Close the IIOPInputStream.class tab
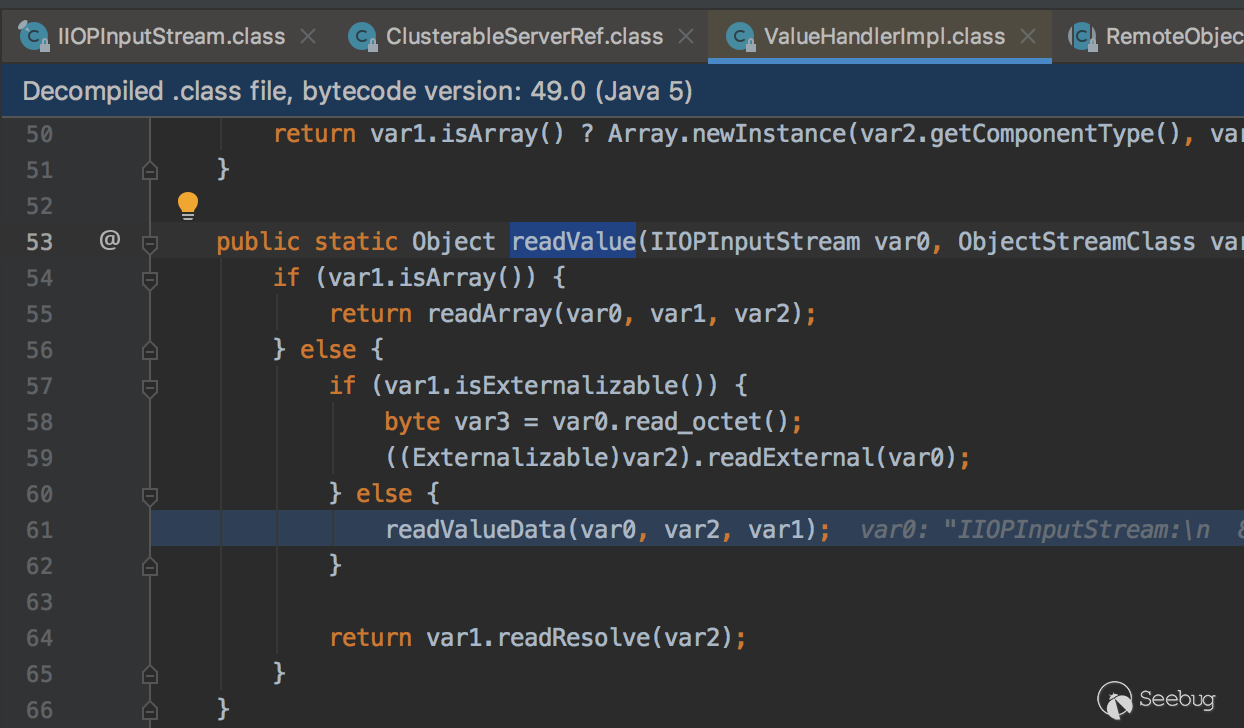 [x=308, y=37]
